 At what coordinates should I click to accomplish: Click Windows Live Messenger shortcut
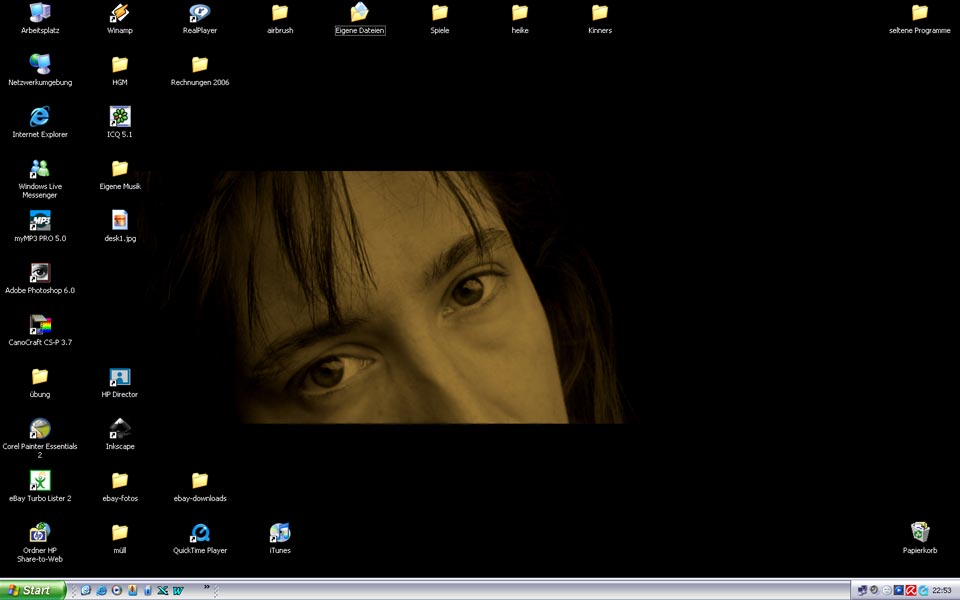tap(40, 169)
